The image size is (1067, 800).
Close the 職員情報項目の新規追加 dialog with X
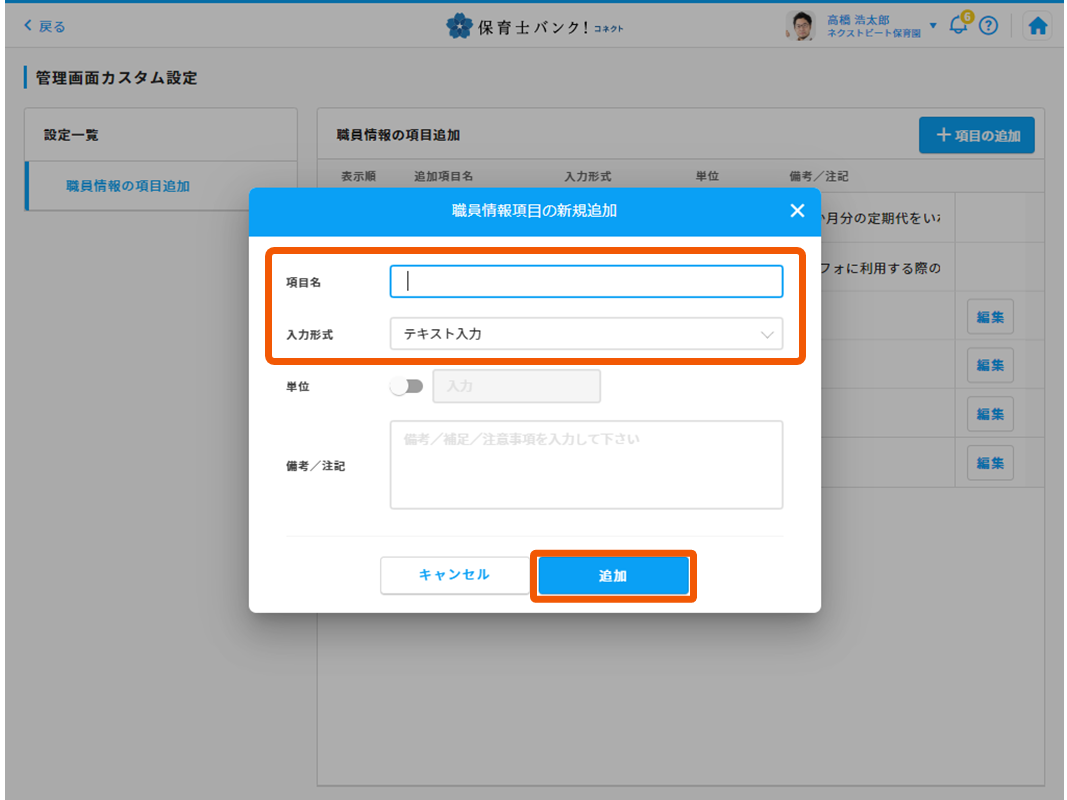tap(797, 210)
